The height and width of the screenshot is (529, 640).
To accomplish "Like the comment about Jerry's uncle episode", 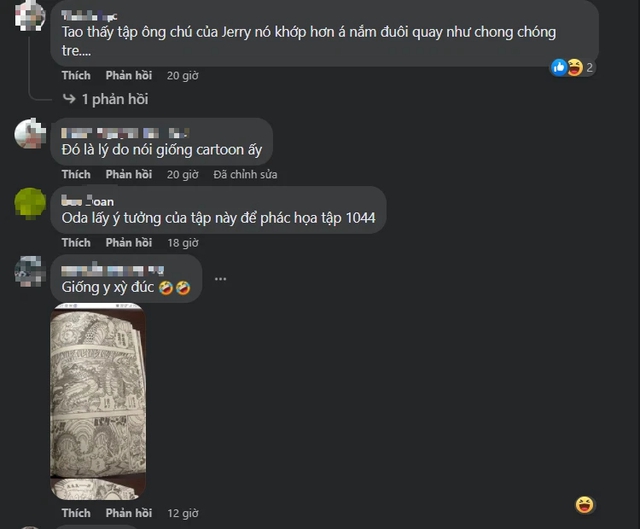I will (x=76, y=76).
